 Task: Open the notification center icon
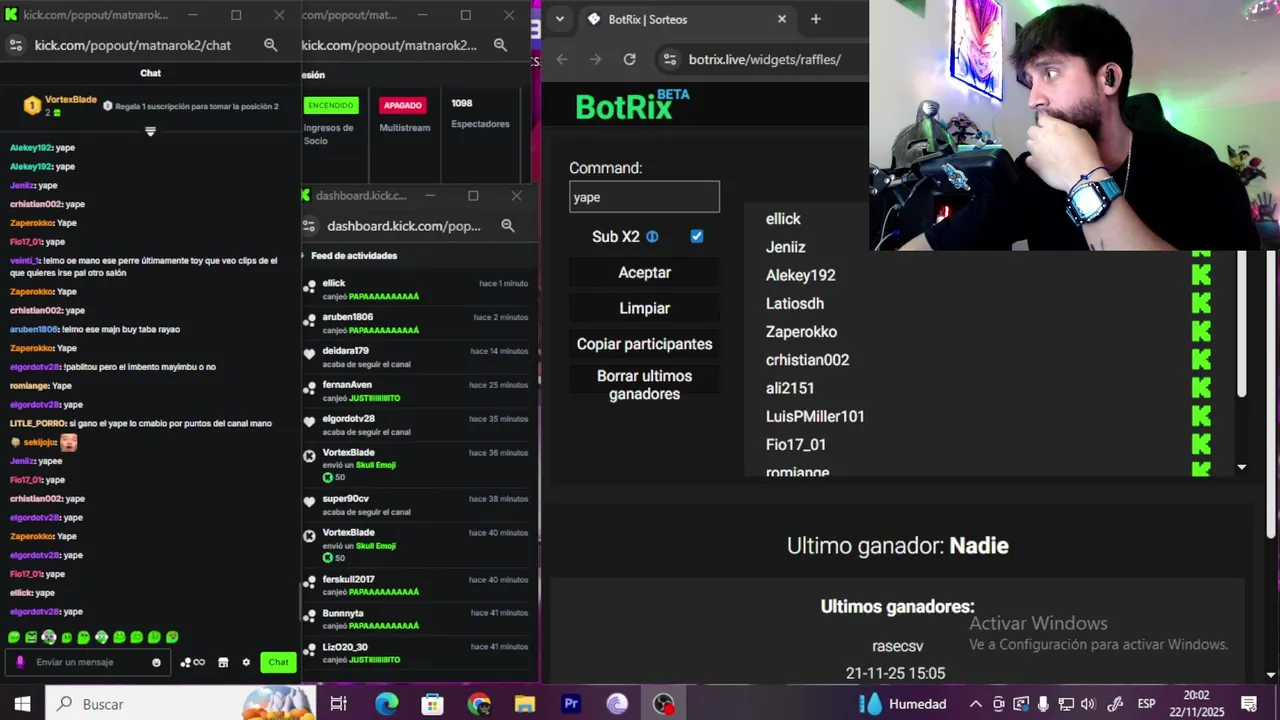click(1249, 704)
